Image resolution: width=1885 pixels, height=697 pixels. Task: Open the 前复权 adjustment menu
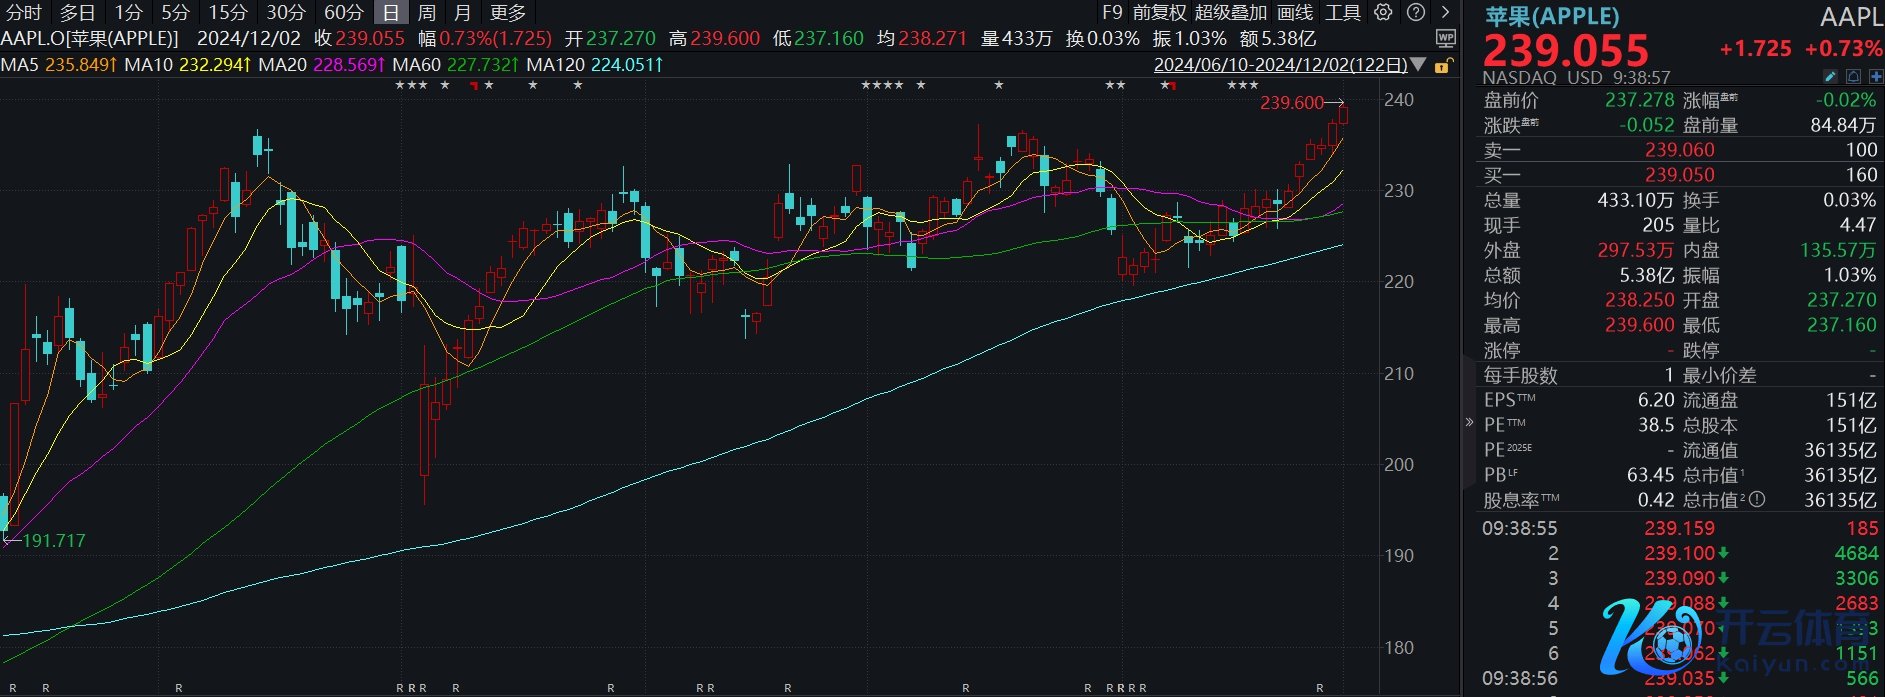point(1159,13)
